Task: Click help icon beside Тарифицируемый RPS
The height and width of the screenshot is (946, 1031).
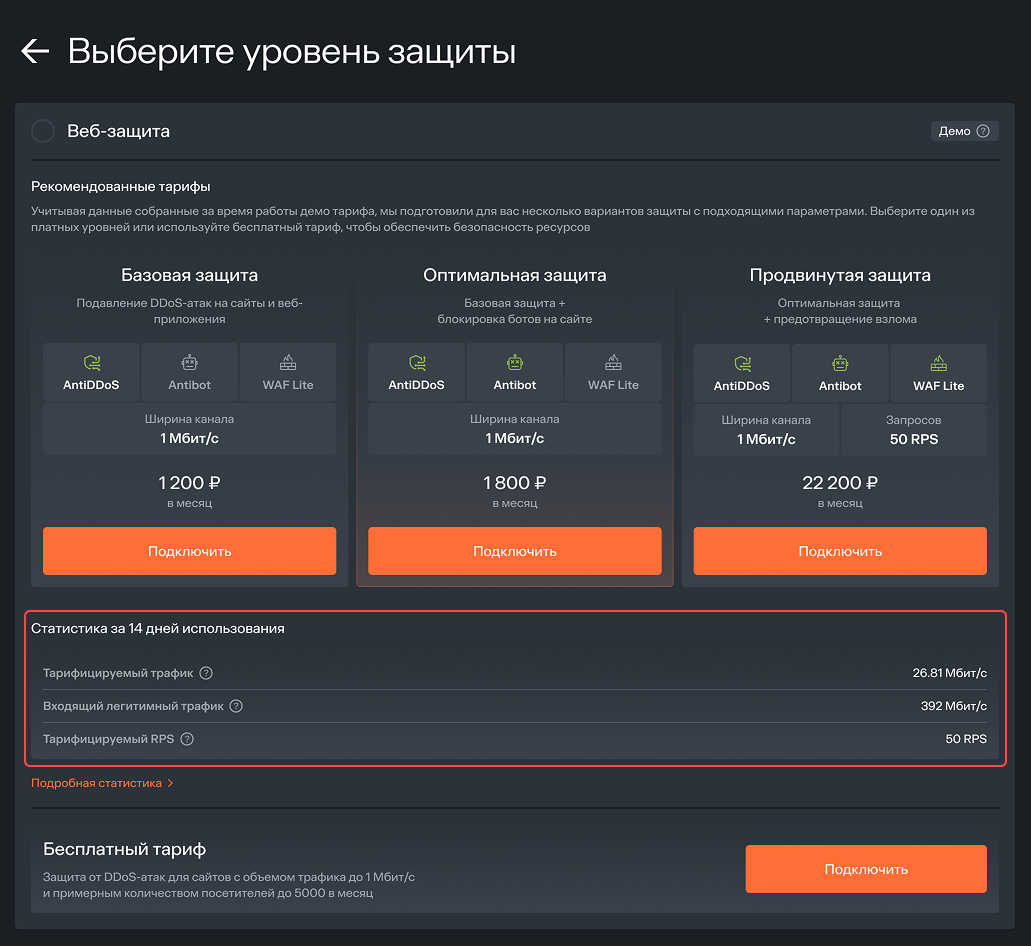Action: [x=186, y=739]
